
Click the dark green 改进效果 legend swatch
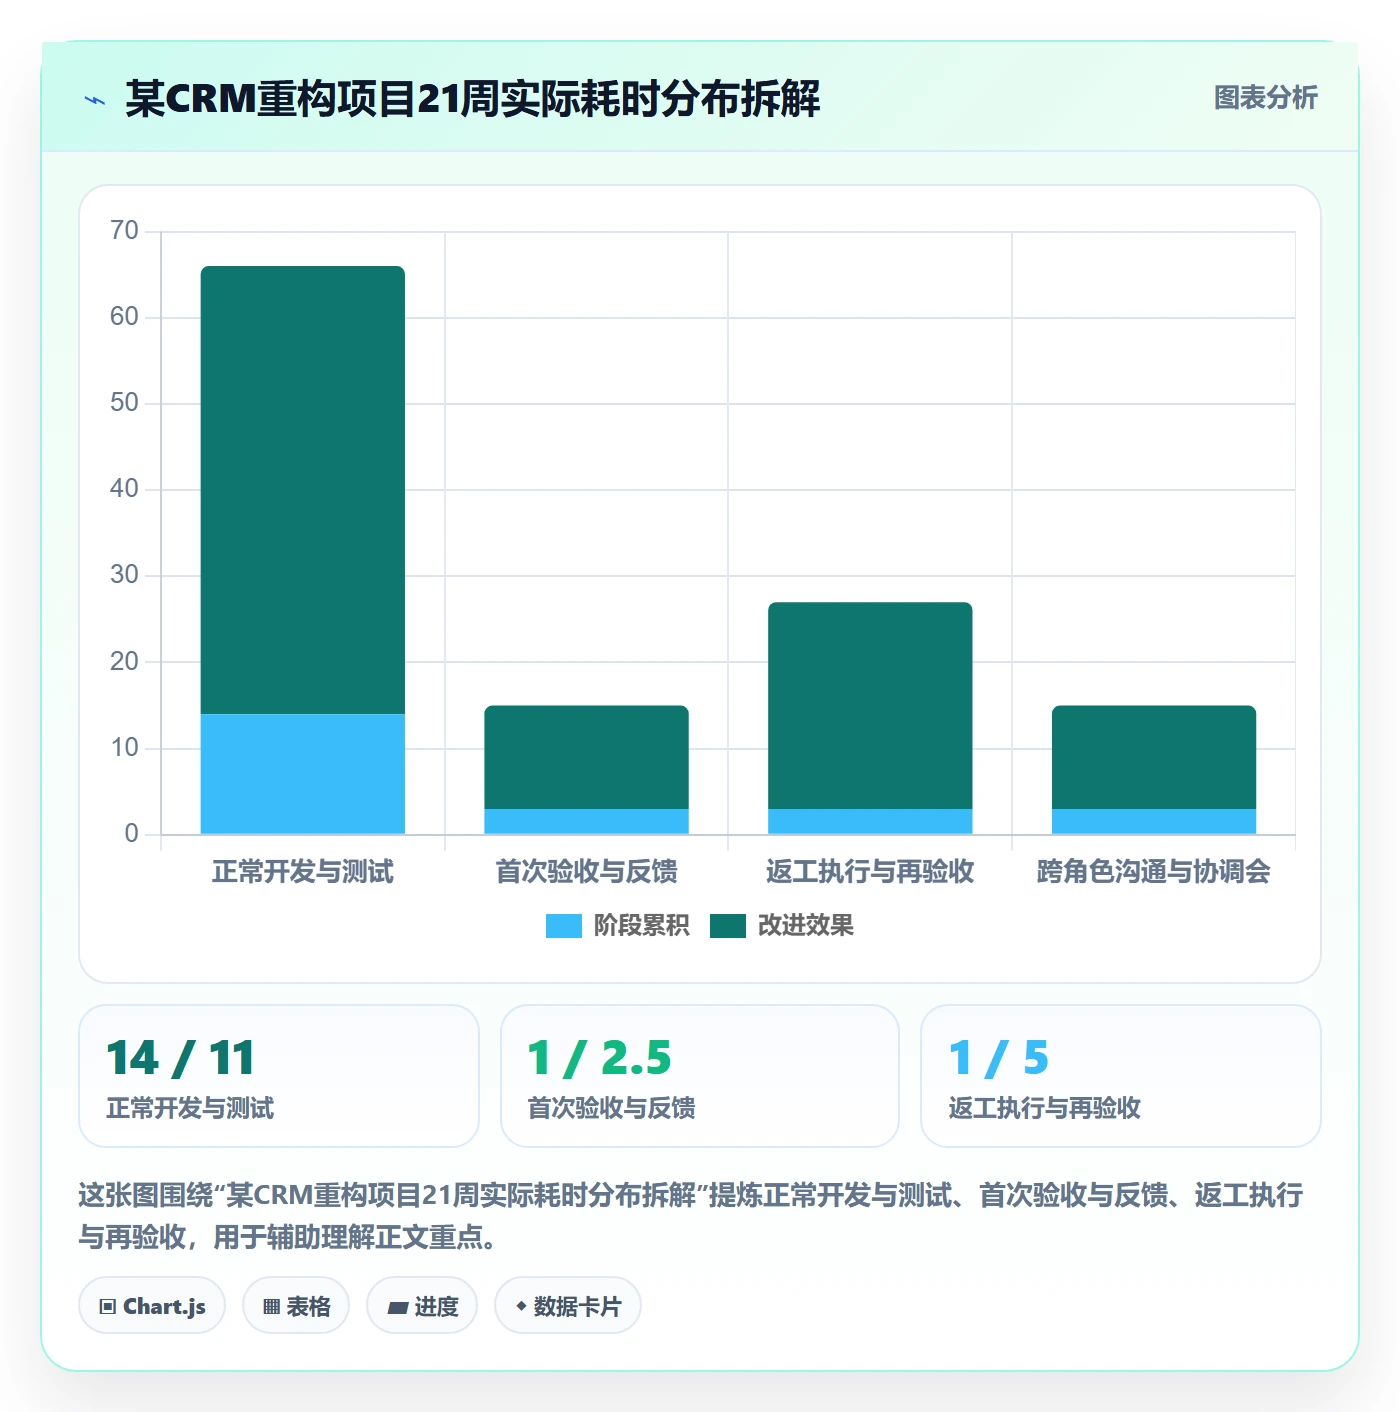728,926
